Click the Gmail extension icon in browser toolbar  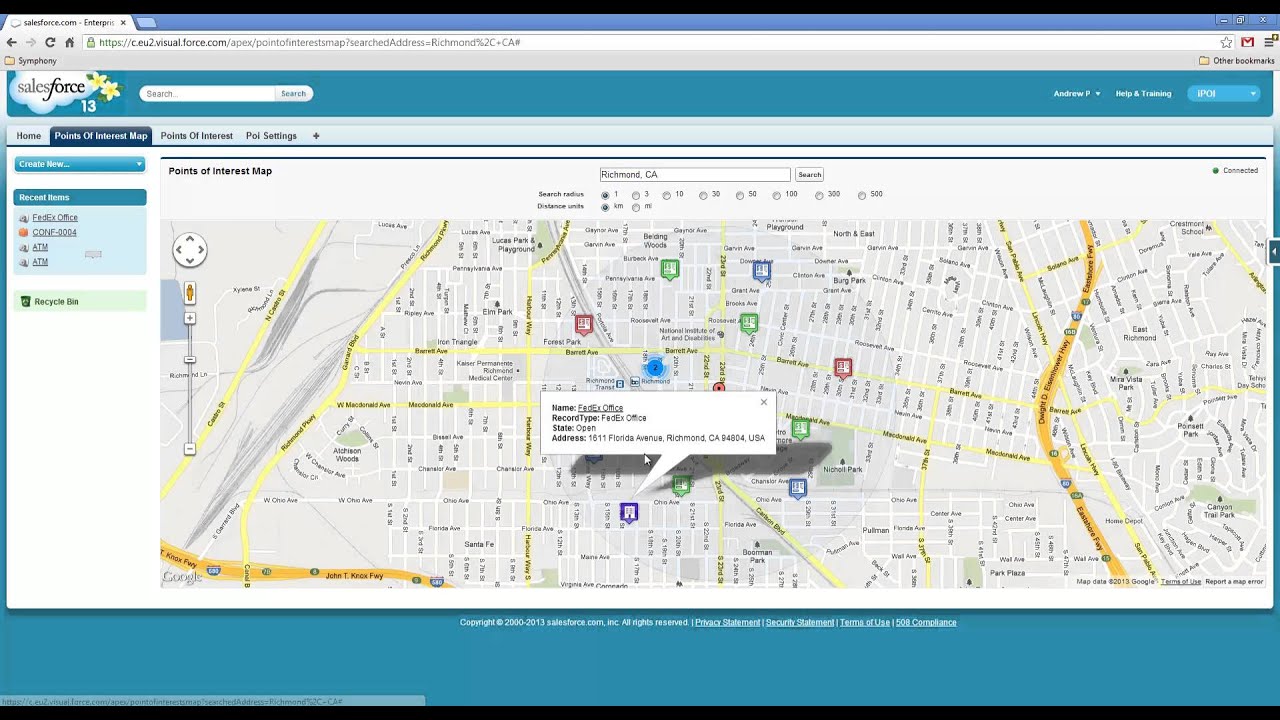click(1248, 42)
